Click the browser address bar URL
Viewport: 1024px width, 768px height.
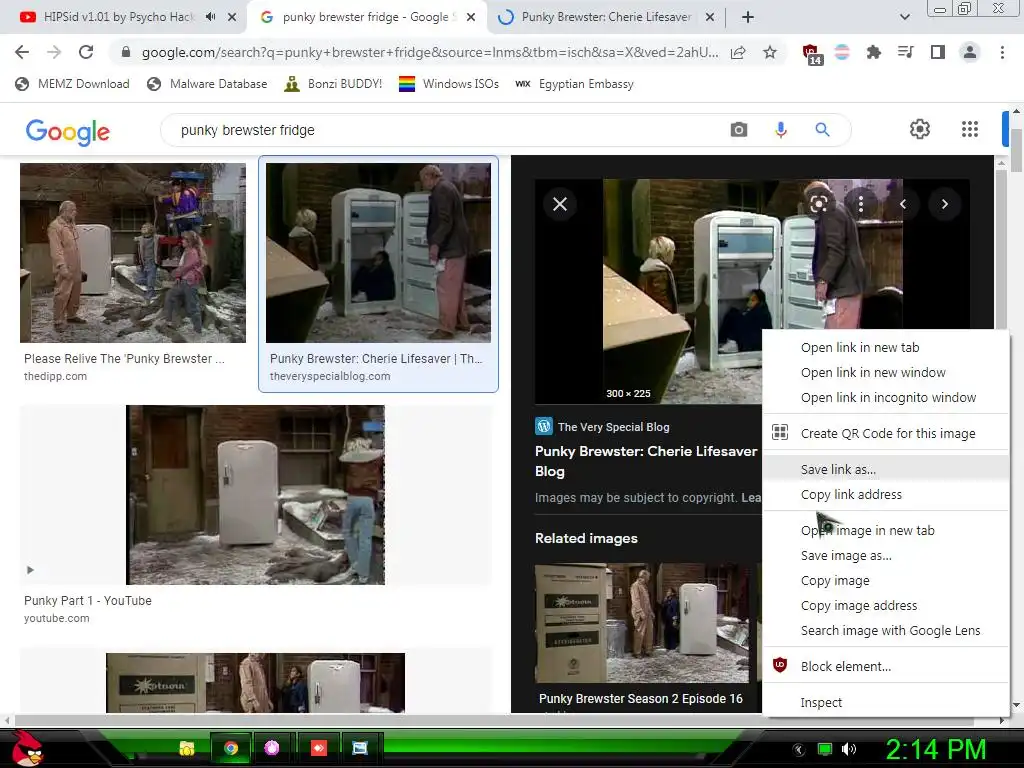tap(430, 52)
